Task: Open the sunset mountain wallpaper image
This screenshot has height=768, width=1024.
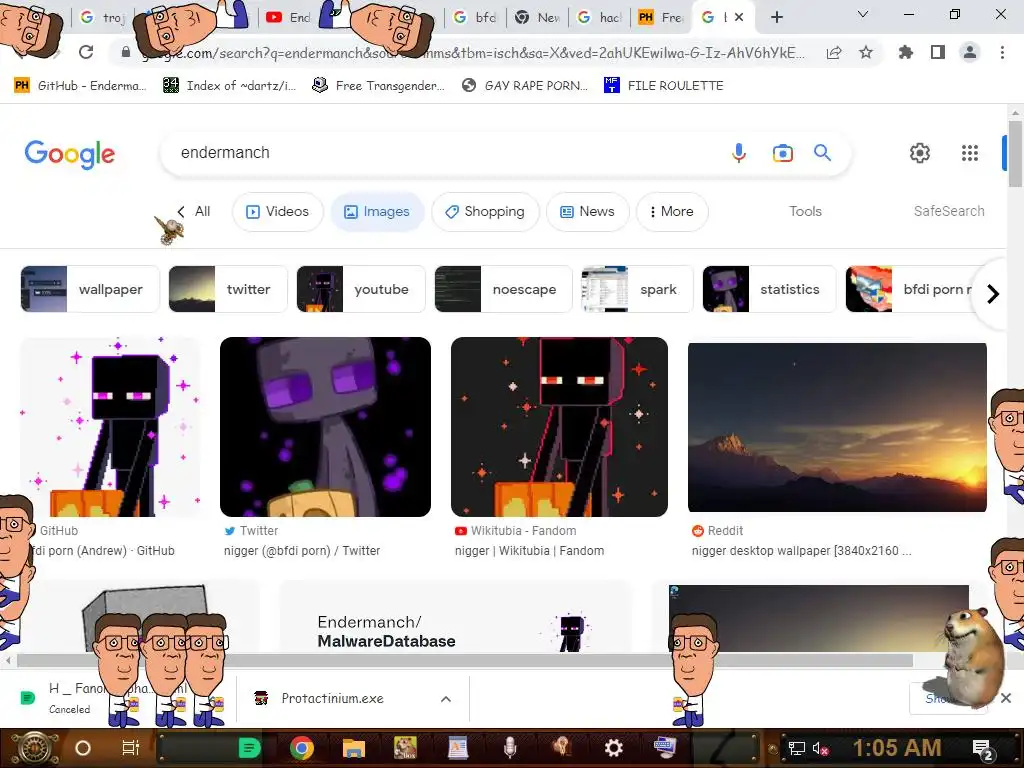Action: [837, 428]
